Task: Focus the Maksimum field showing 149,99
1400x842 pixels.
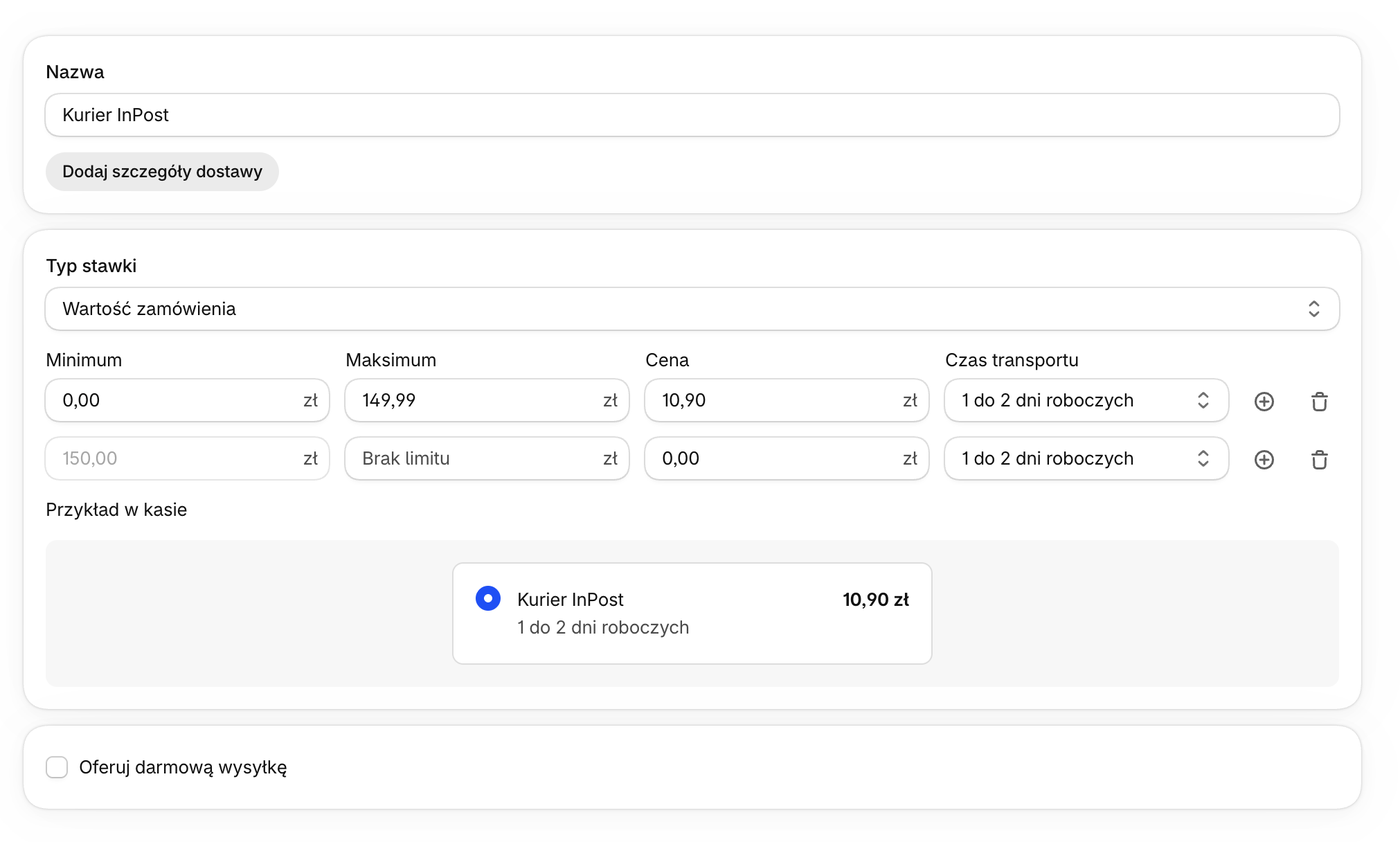Action: [x=487, y=400]
